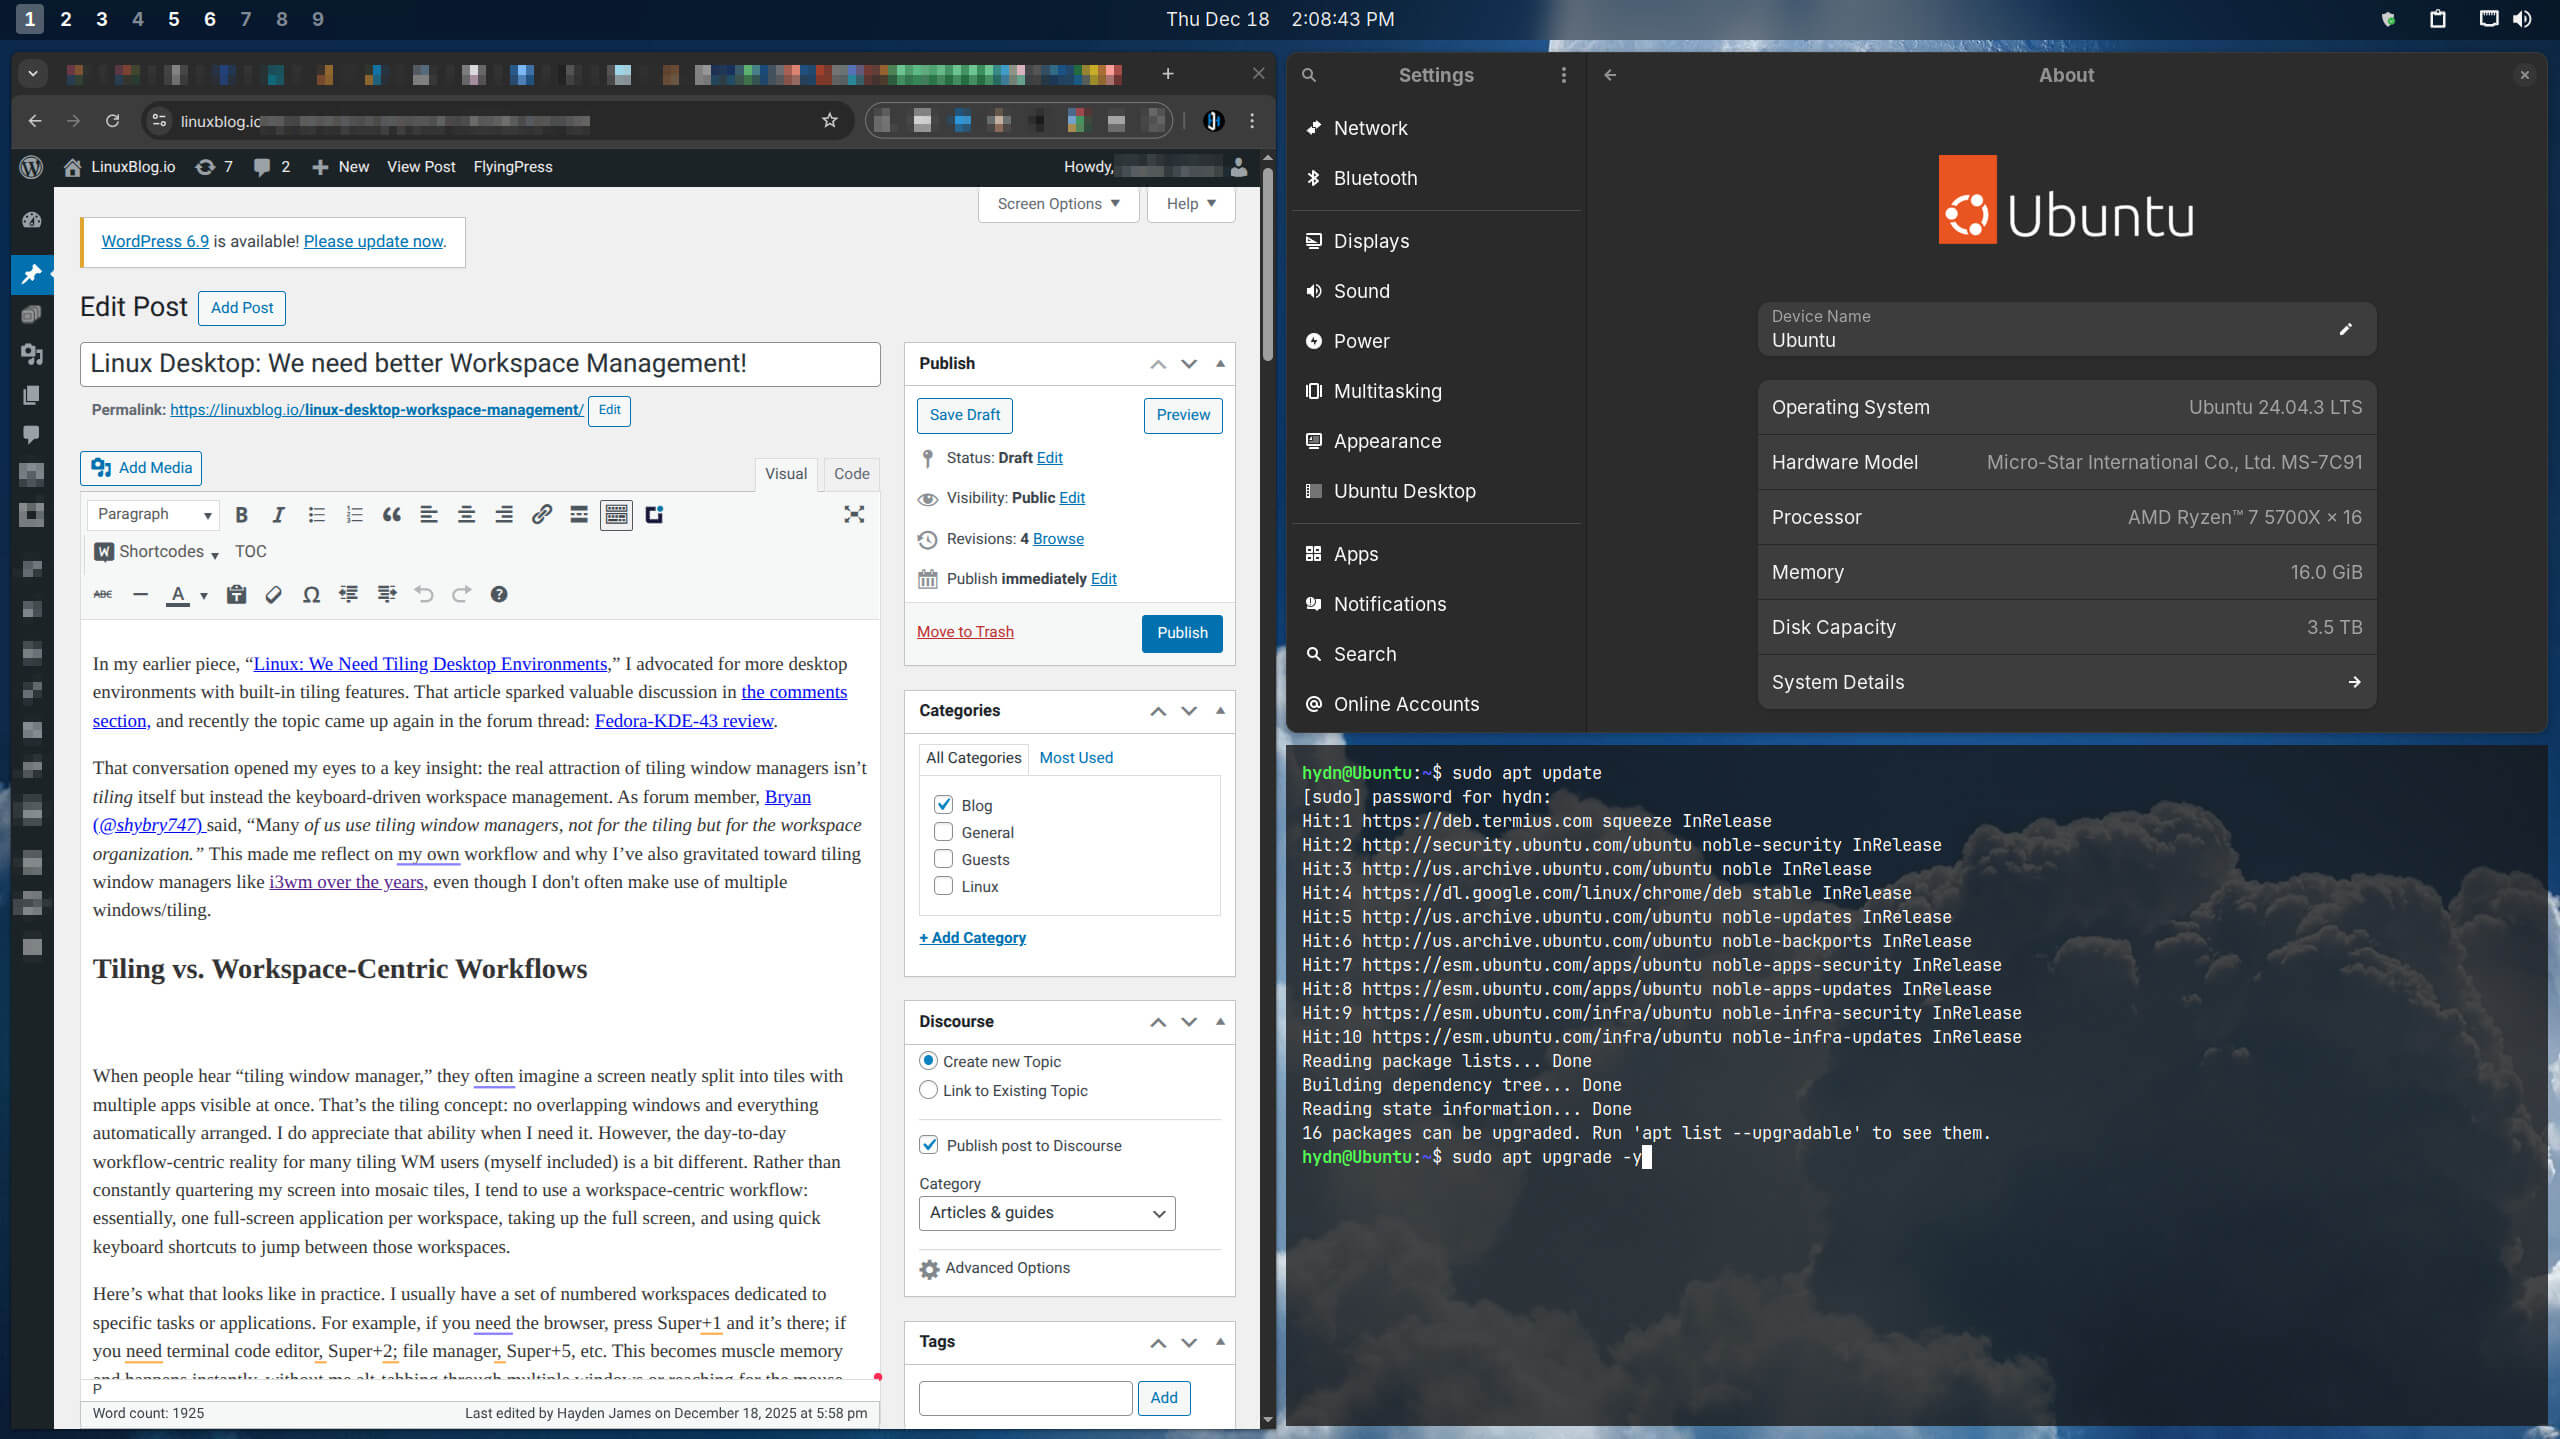Uncheck Publish post to Discourse
This screenshot has width=2560, height=1439.
928,1145
